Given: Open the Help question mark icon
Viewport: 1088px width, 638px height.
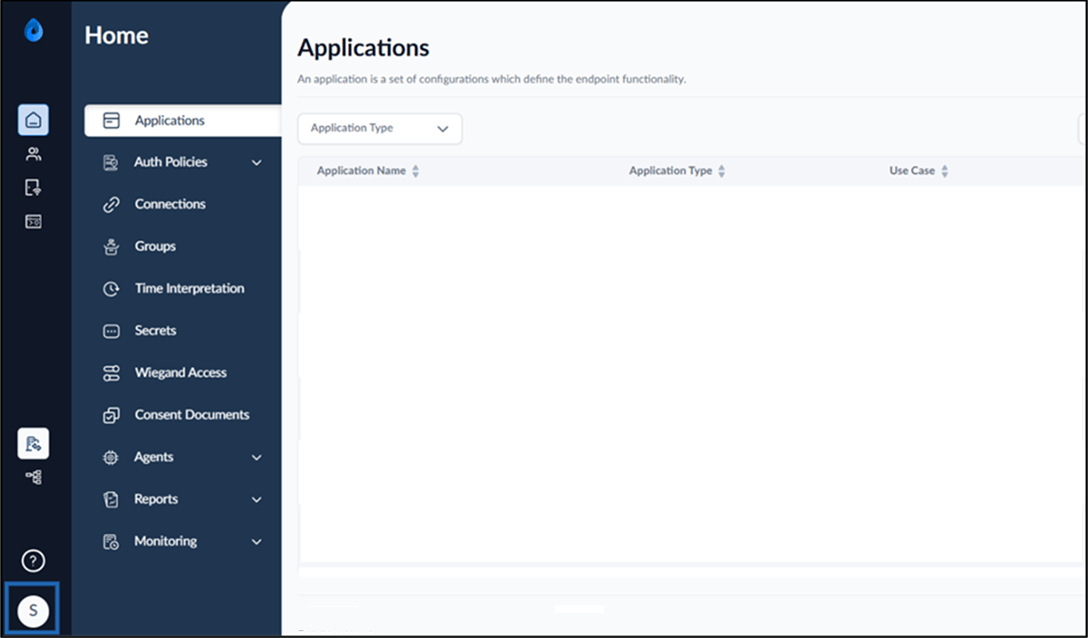Looking at the screenshot, I should (x=33, y=560).
